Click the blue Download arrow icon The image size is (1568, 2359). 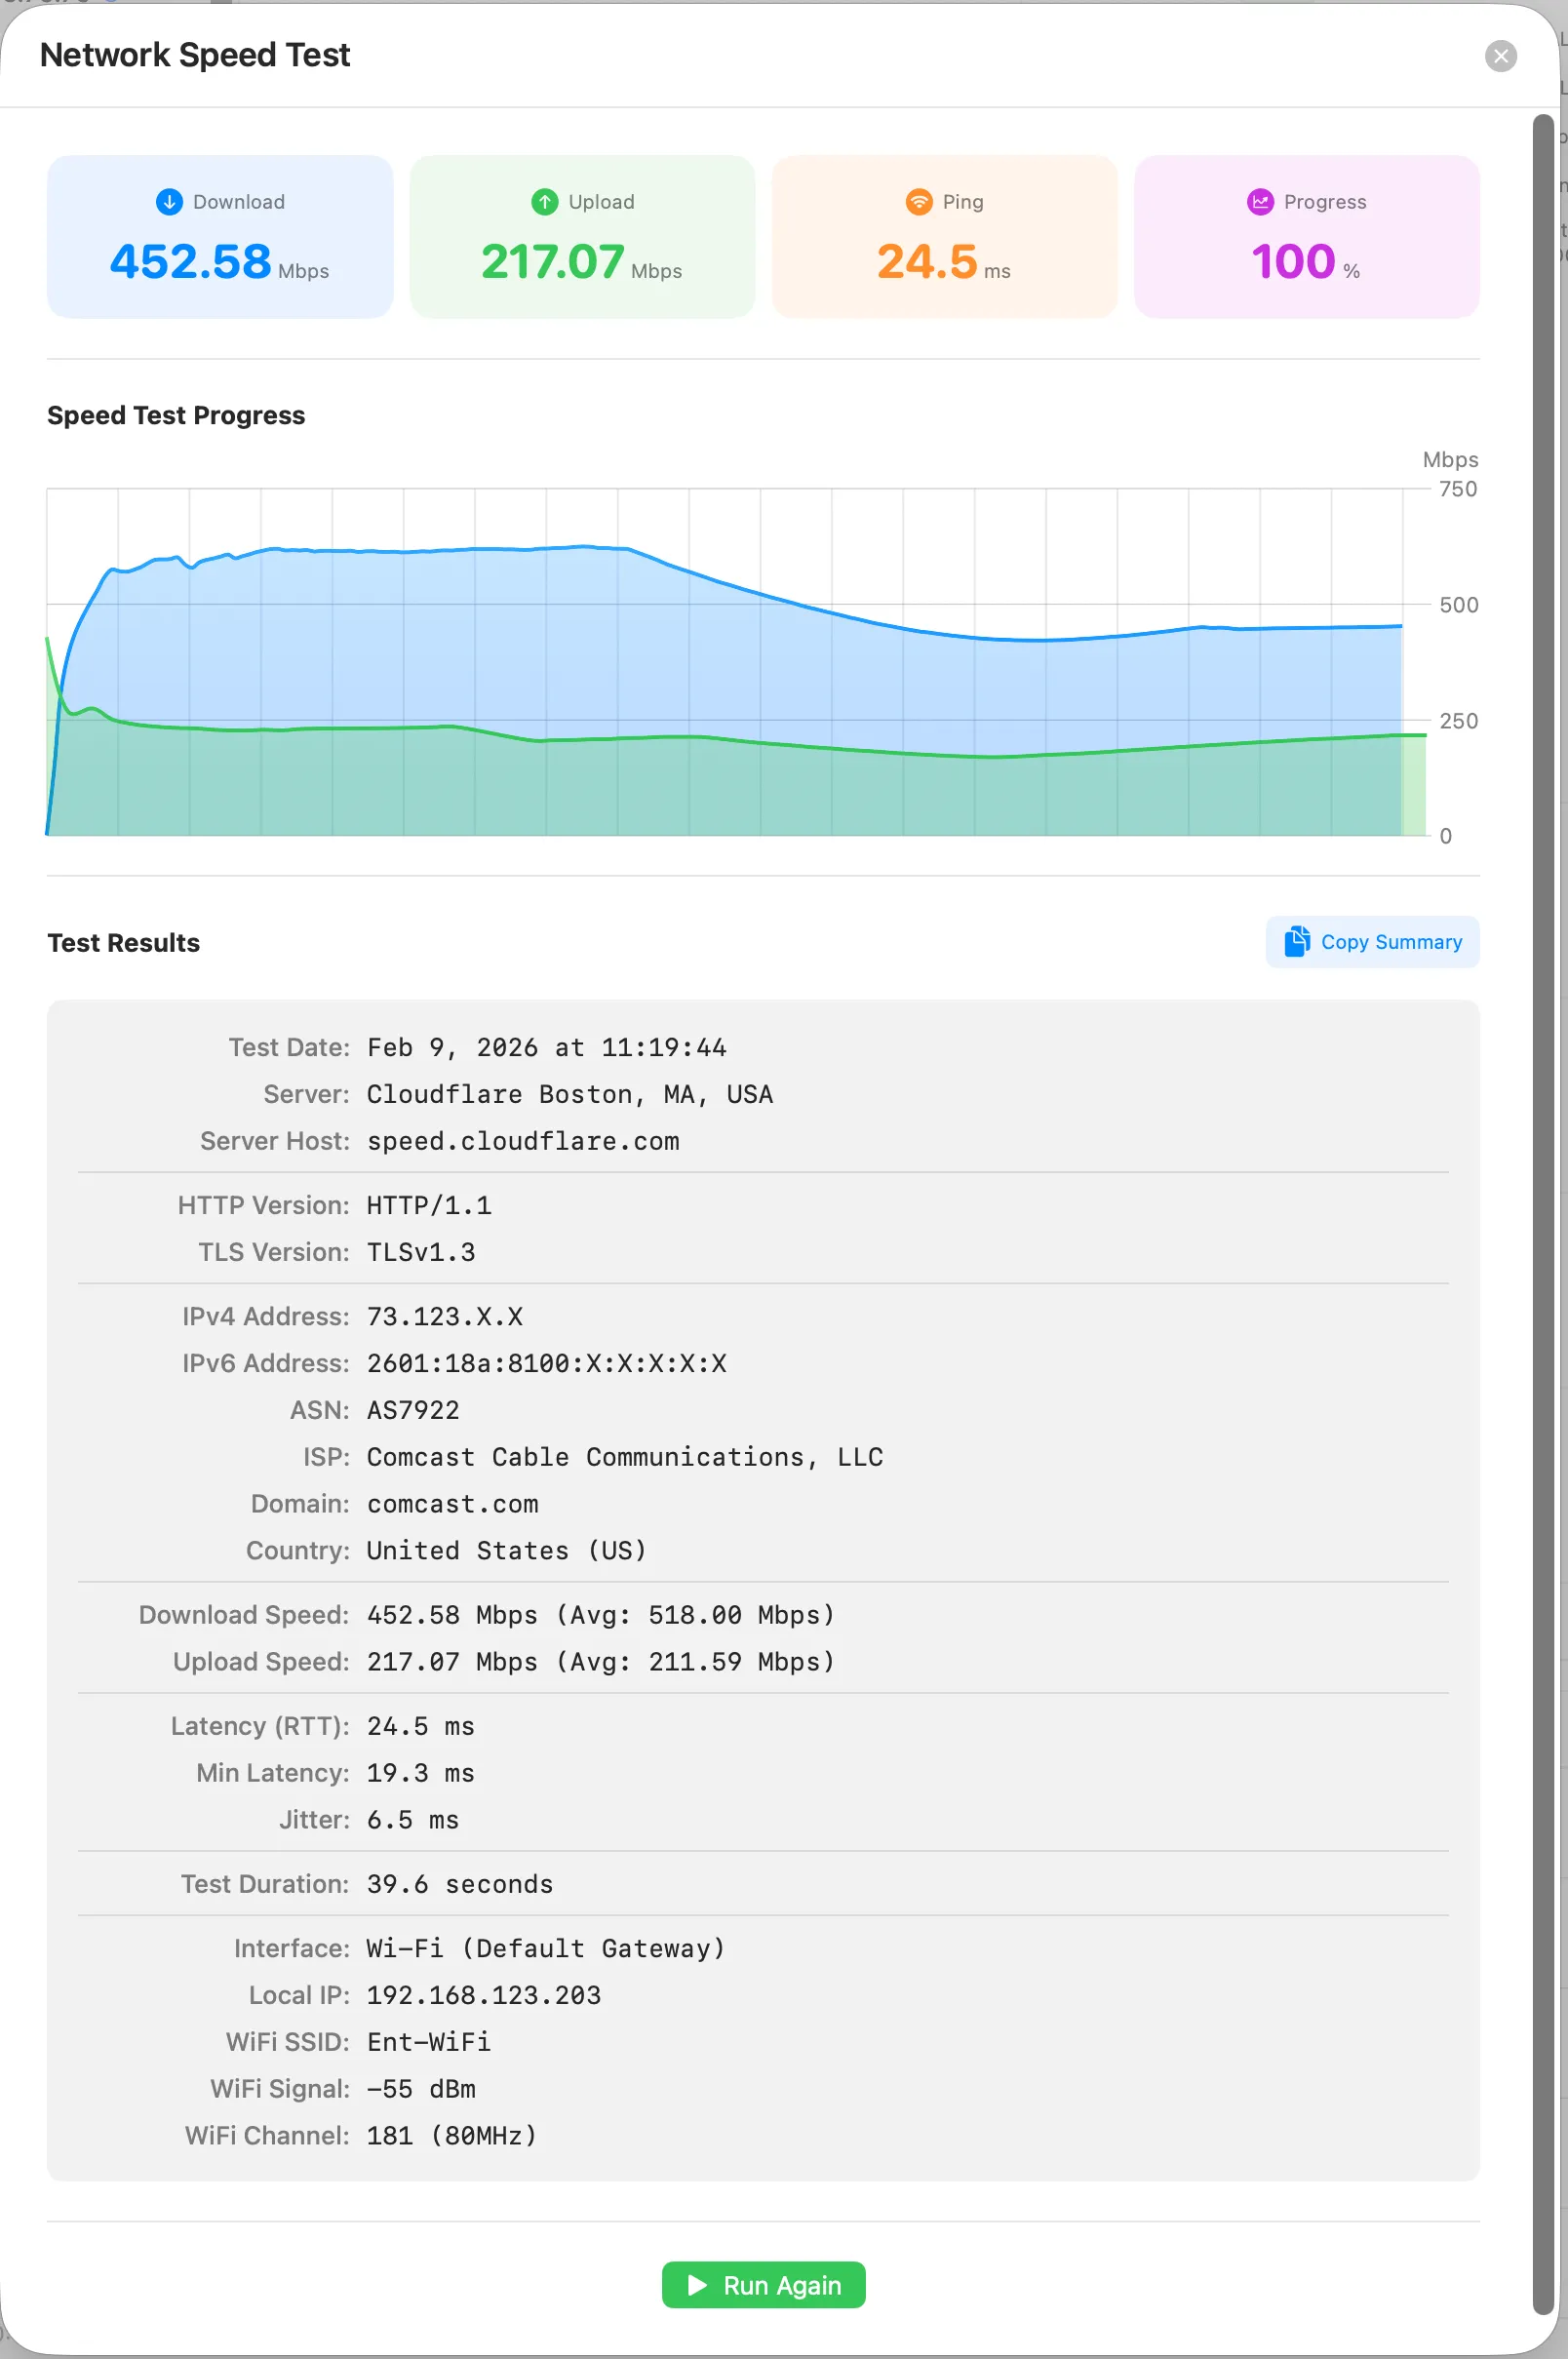pos(169,202)
